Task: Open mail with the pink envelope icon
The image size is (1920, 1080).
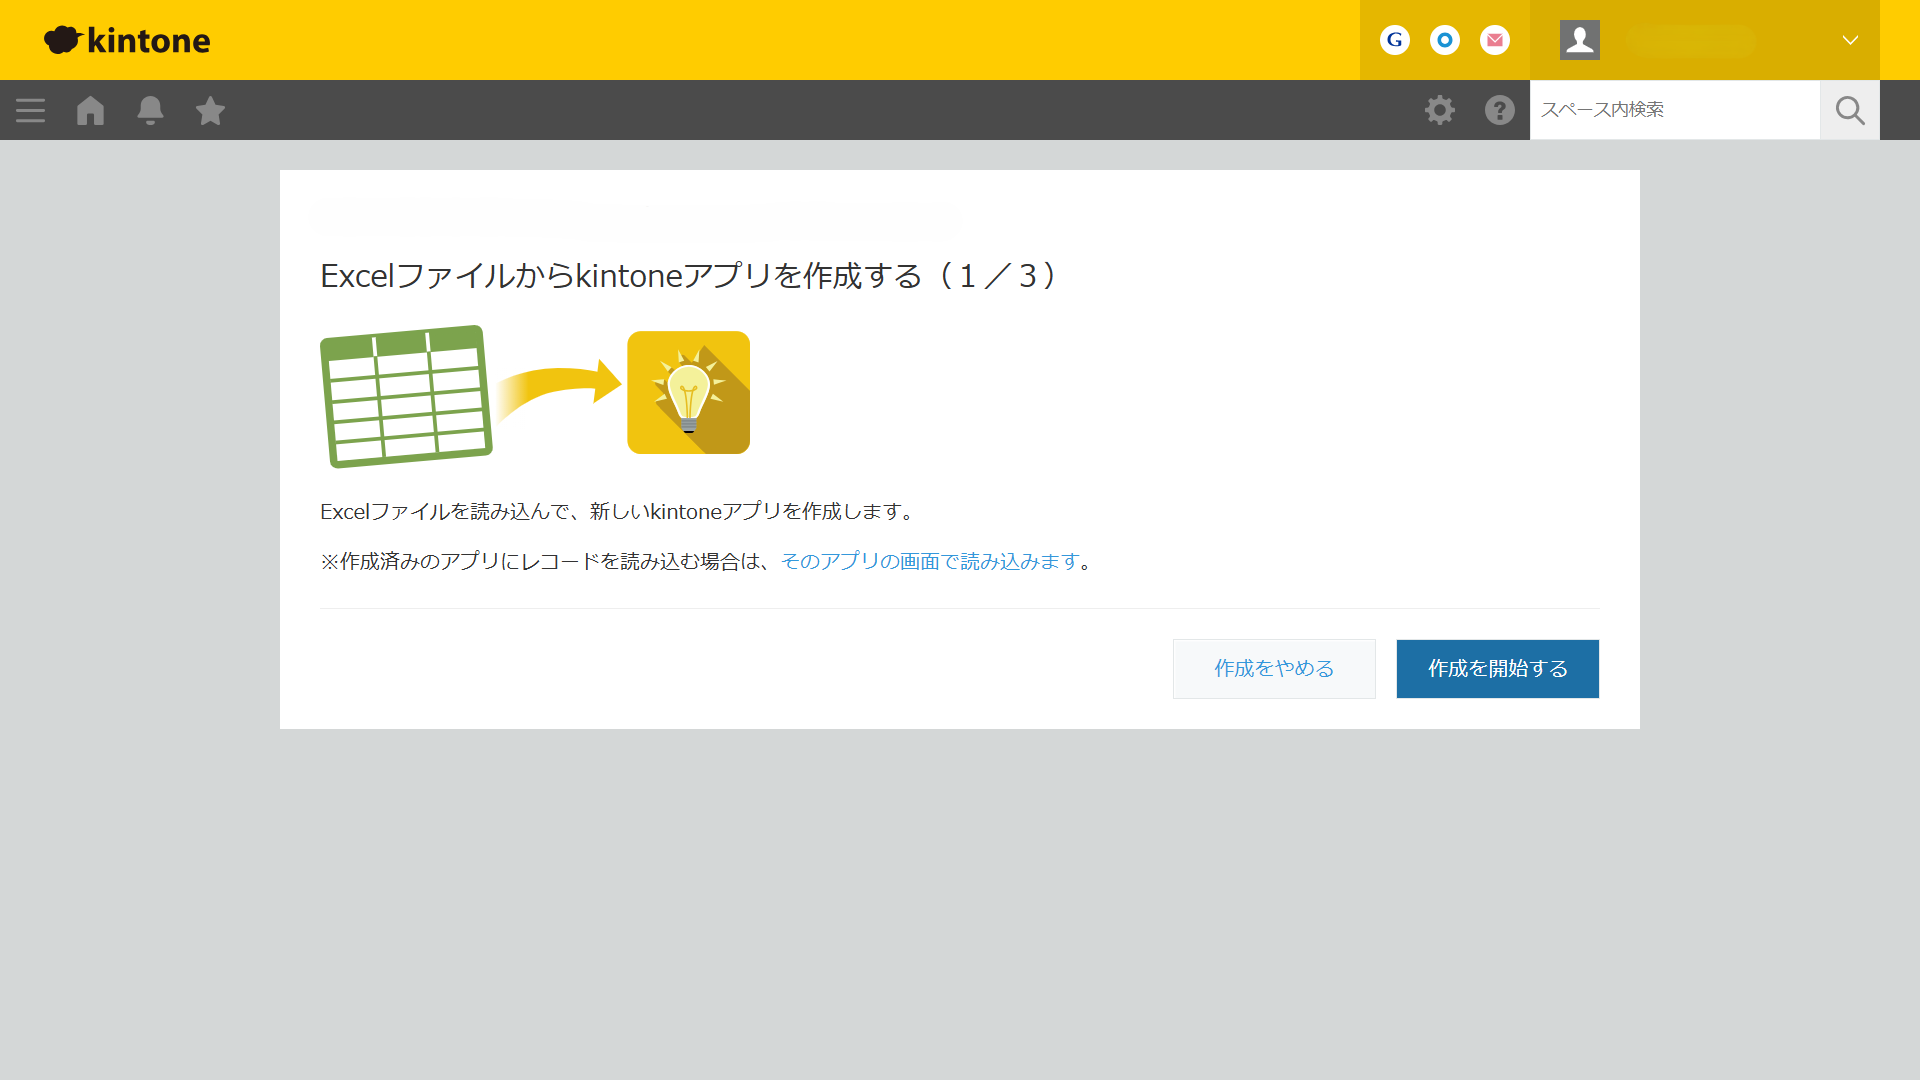Action: (1495, 40)
